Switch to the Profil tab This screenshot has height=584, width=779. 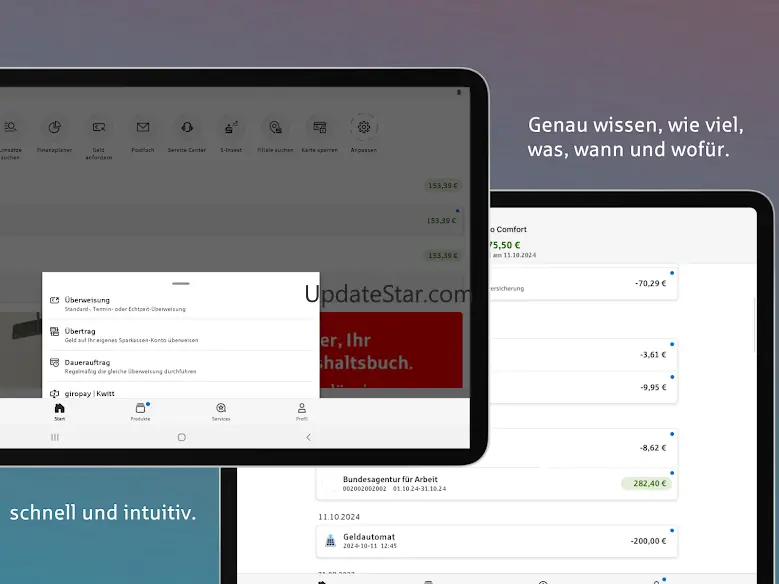(x=302, y=412)
